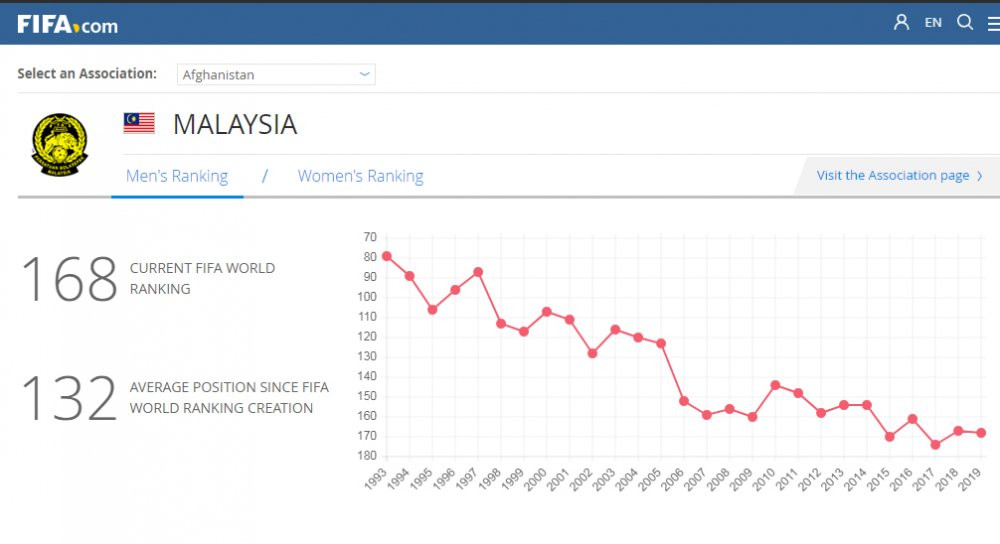The width and height of the screenshot is (1000, 544).
Task: Click the MALAYSIA heading text
Action: click(x=235, y=124)
